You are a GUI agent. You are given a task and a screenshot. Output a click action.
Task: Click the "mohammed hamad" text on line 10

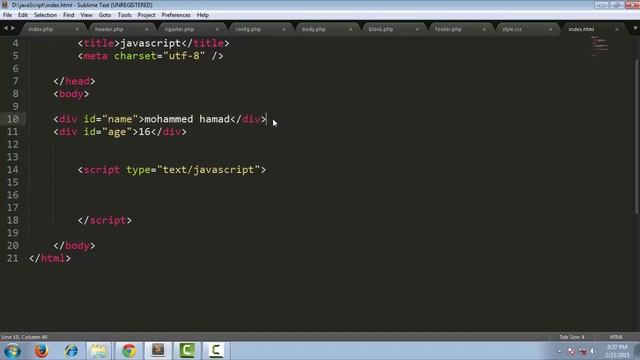(x=187, y=119)
